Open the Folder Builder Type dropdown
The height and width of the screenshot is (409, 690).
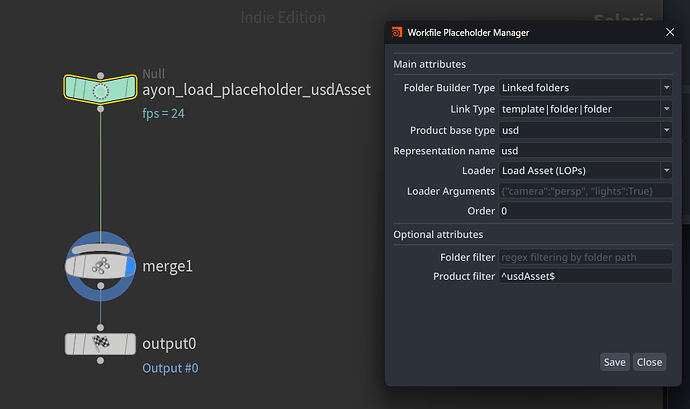tap(586, 88)
